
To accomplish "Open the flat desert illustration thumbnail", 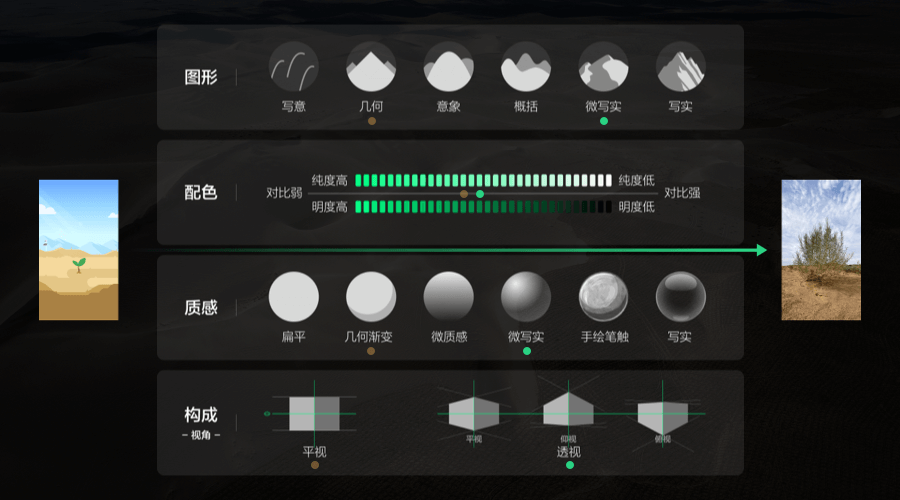I will (x=79, y=250).
